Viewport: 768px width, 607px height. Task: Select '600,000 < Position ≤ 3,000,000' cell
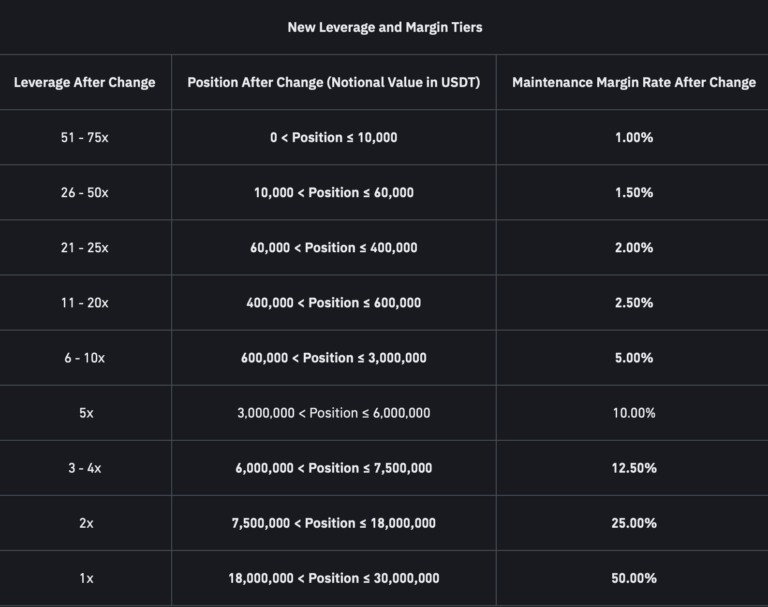[333, 357]
